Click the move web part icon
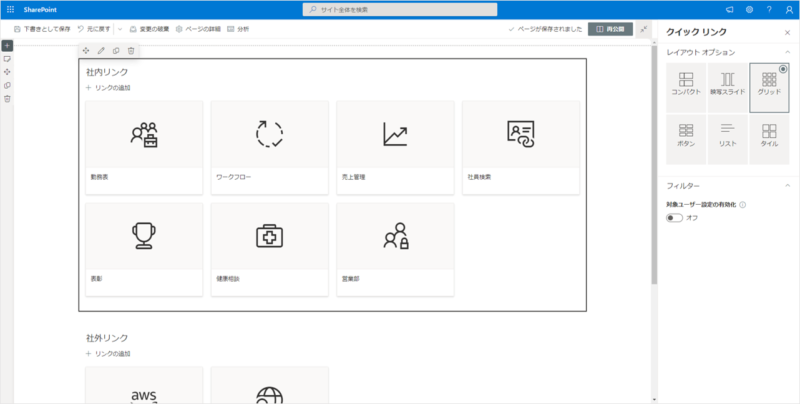800x404 pixels. [86, 50]
